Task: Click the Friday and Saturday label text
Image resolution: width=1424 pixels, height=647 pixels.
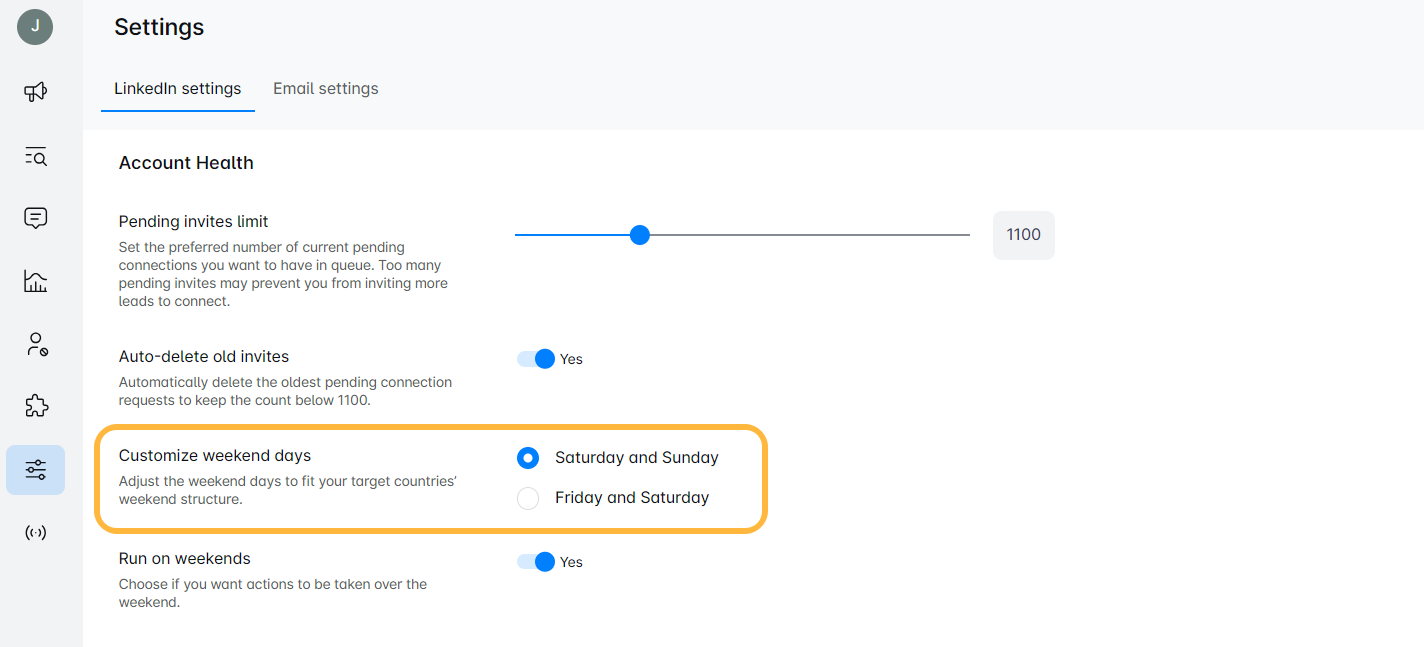Action: (632, 498)
